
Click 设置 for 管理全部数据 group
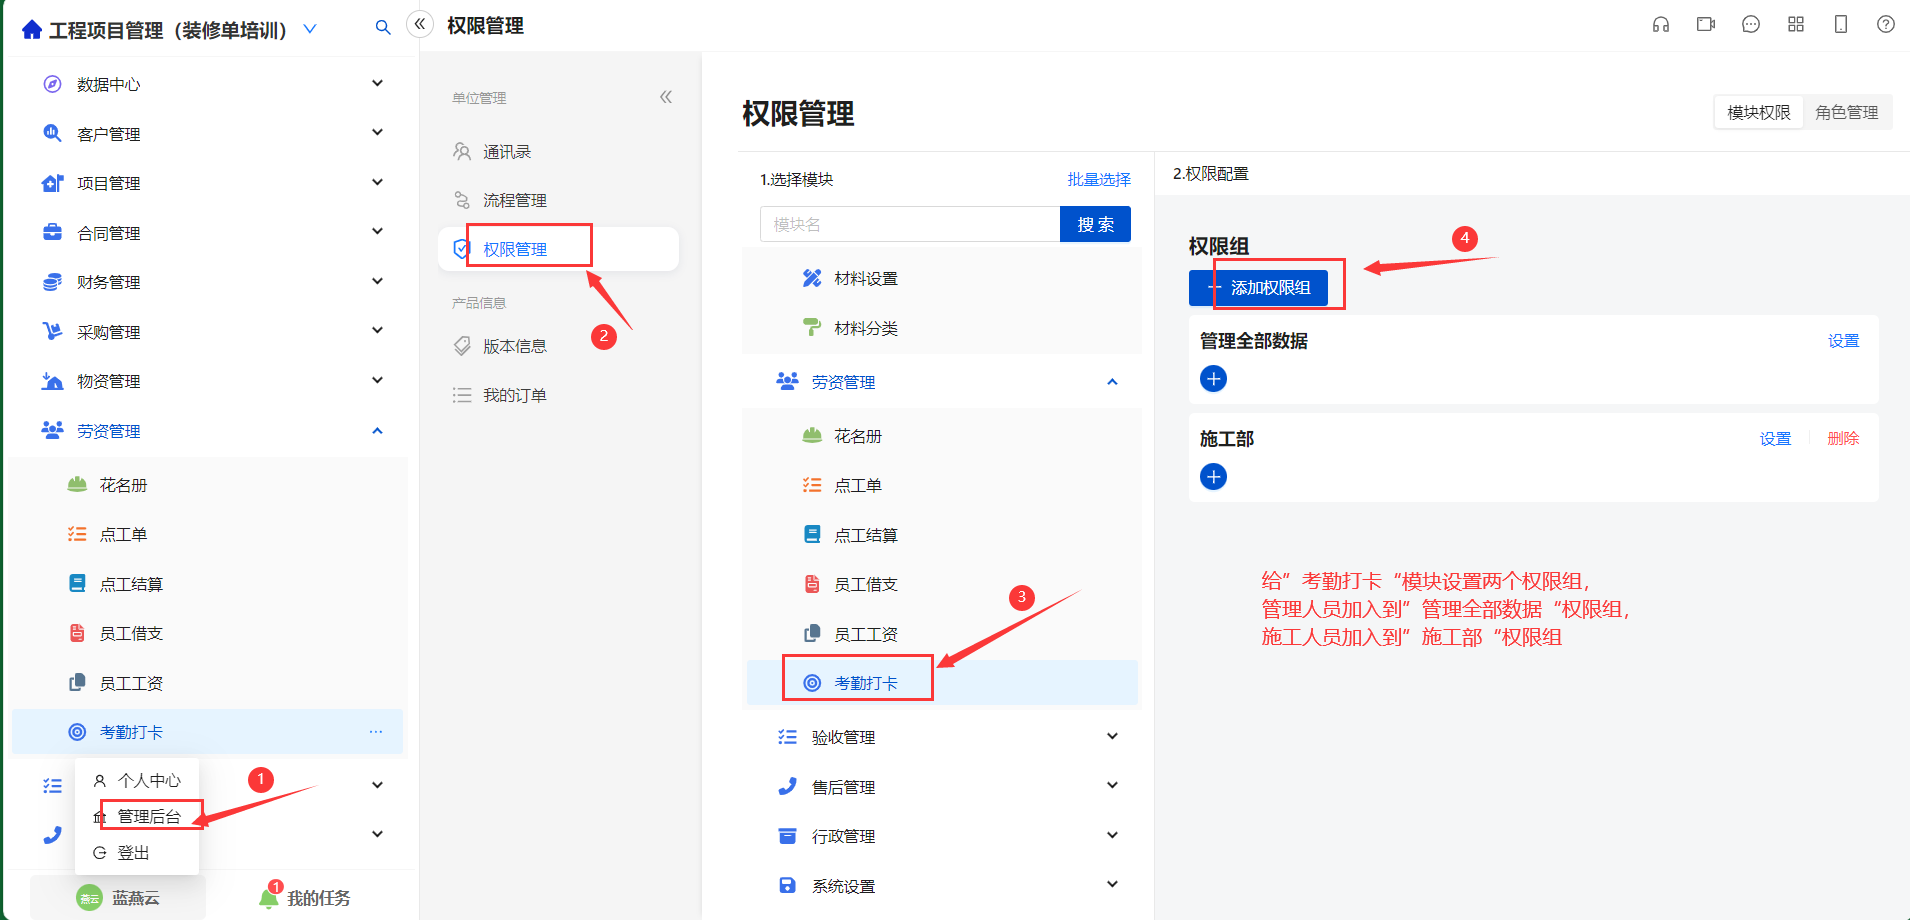pos(1843,341)
